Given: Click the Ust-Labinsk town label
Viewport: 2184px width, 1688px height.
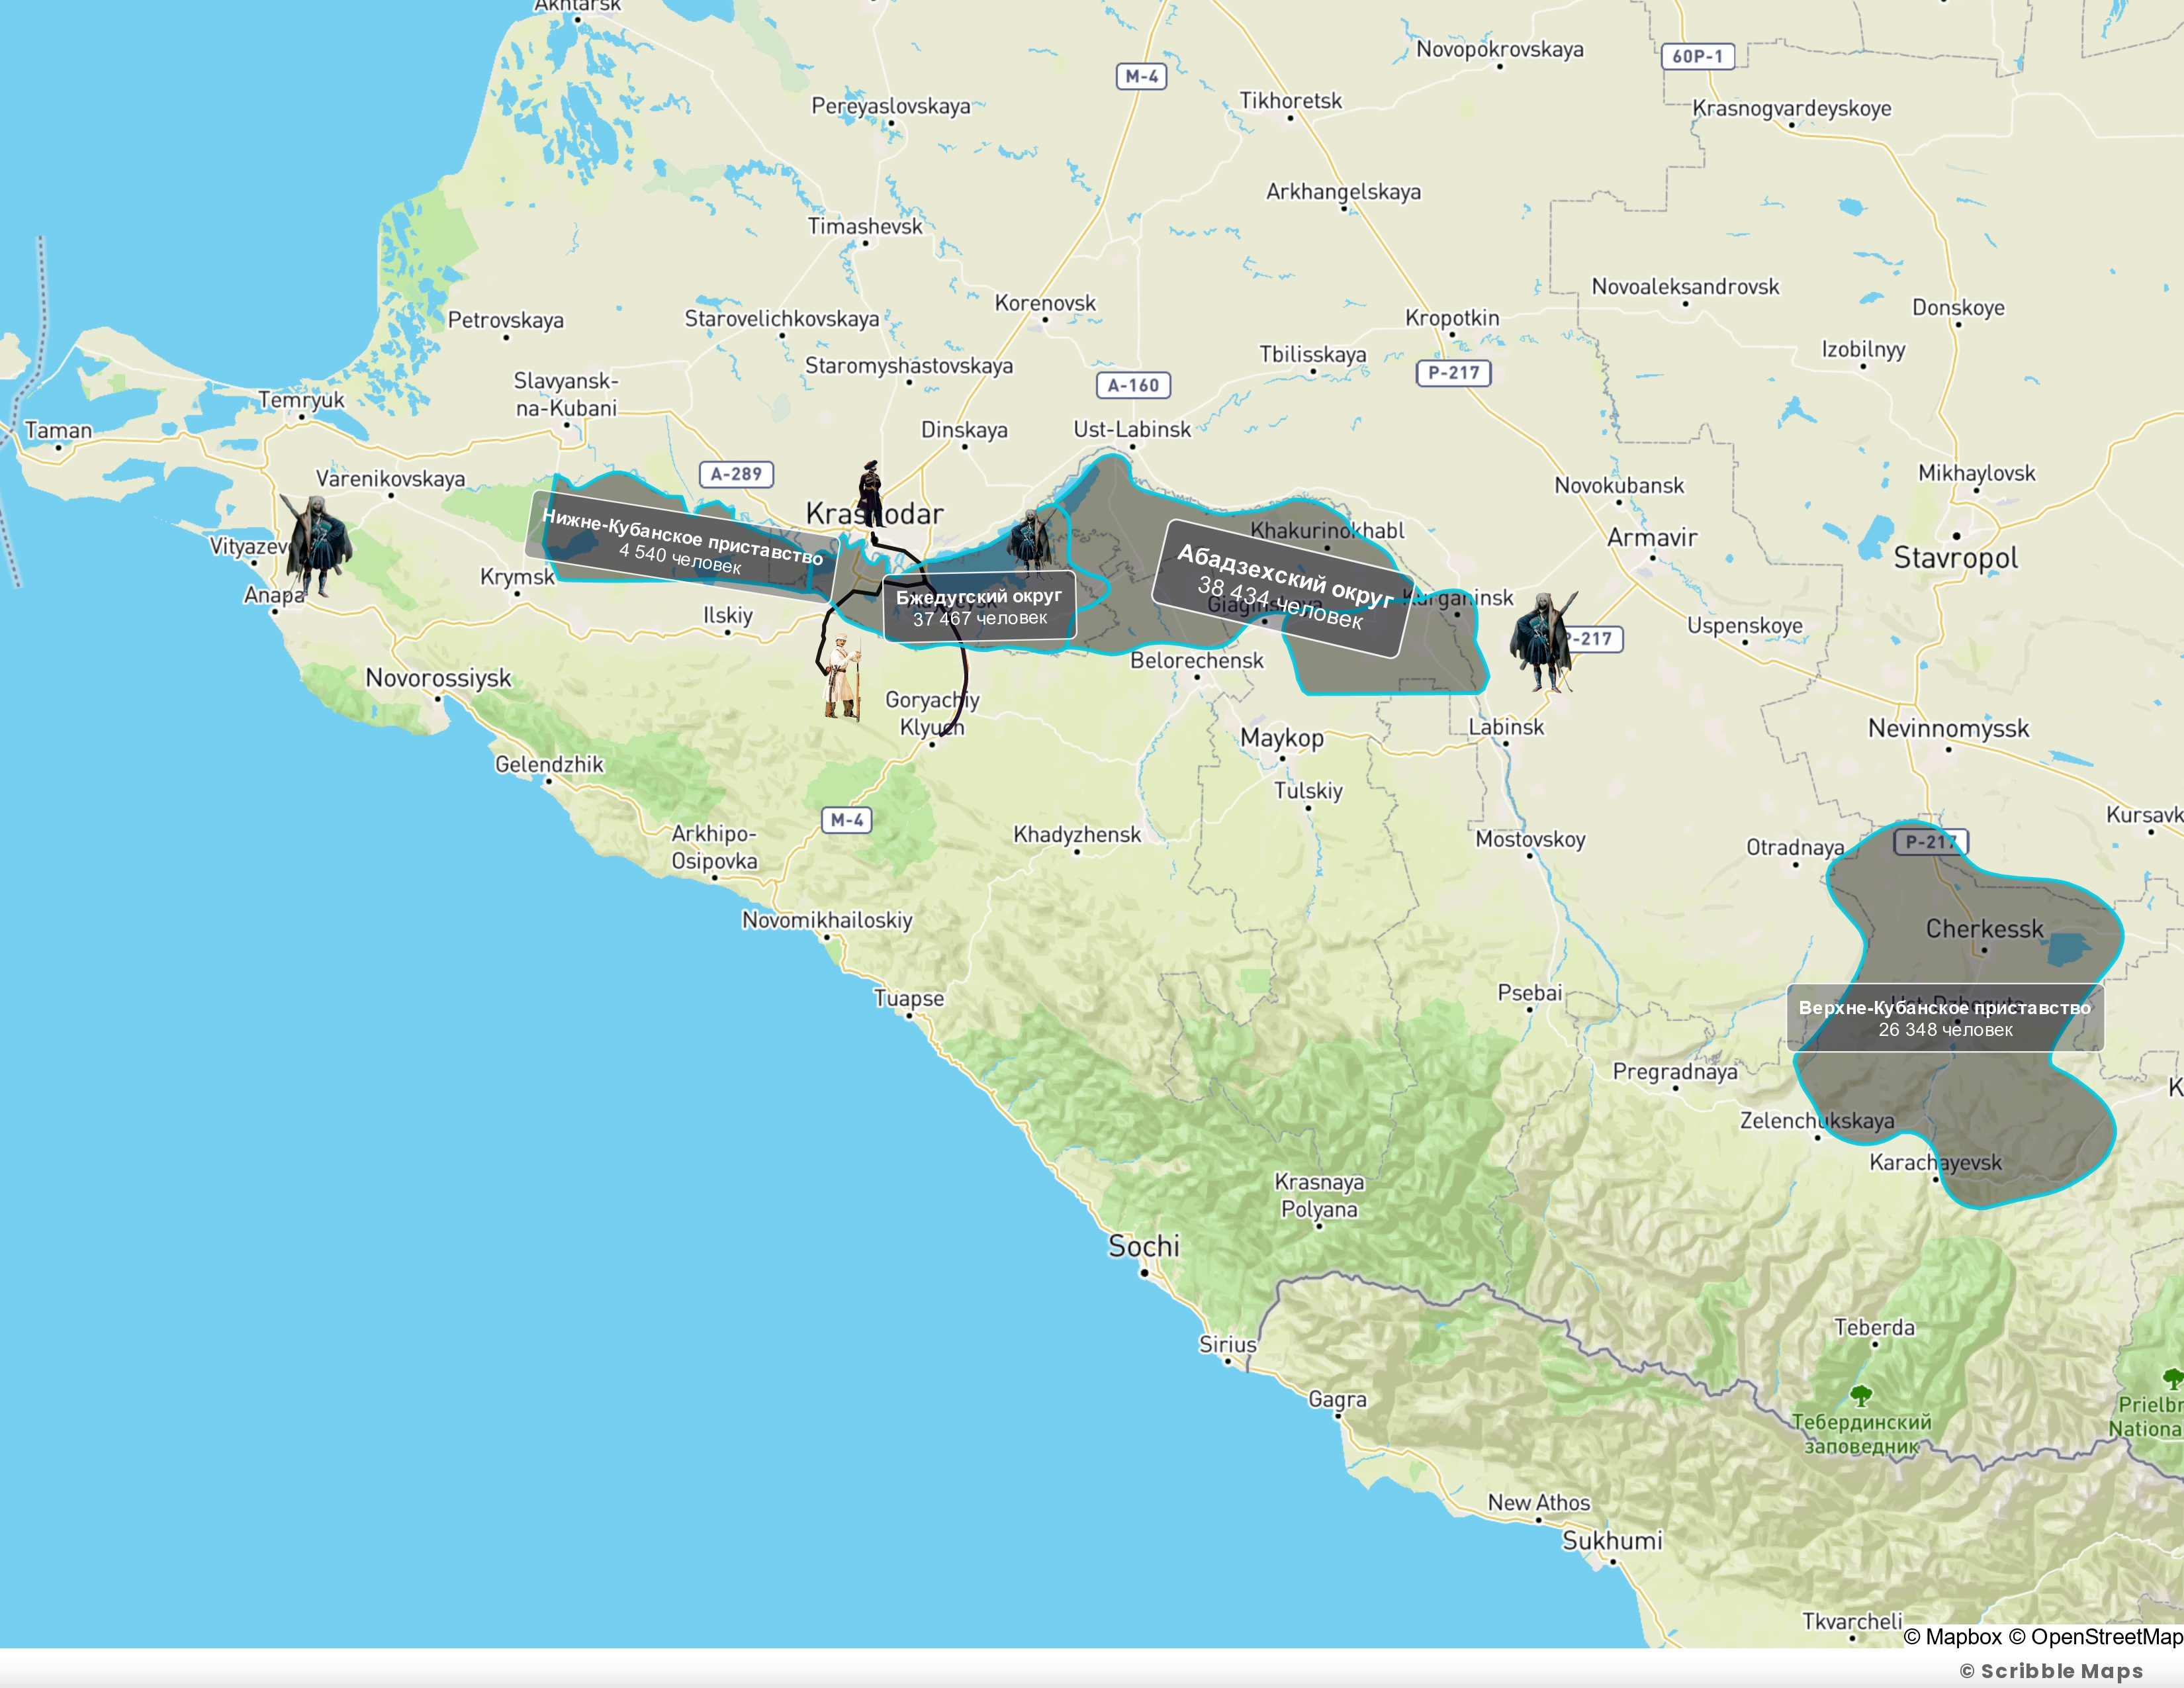Looking at the screenshot, I should point(1132,429).
